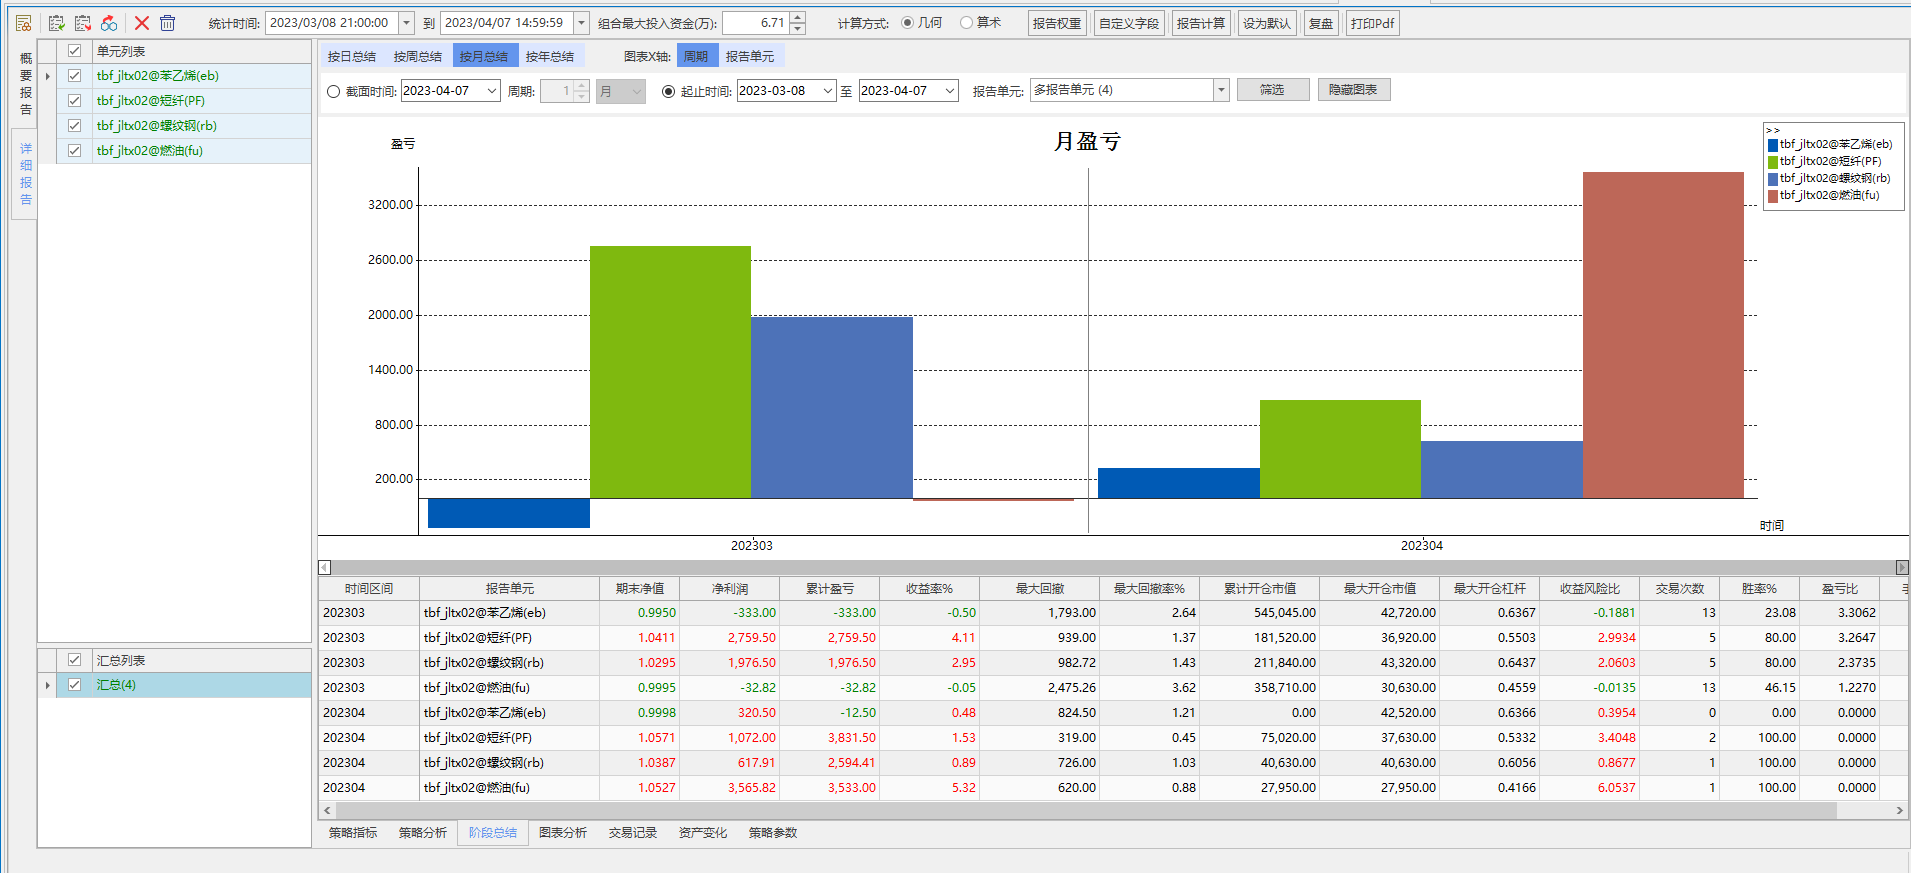Viewport: 1911px width, 873px height.
Task: Switch to the 按周总结 tab
Action: [x=417, y=57]
